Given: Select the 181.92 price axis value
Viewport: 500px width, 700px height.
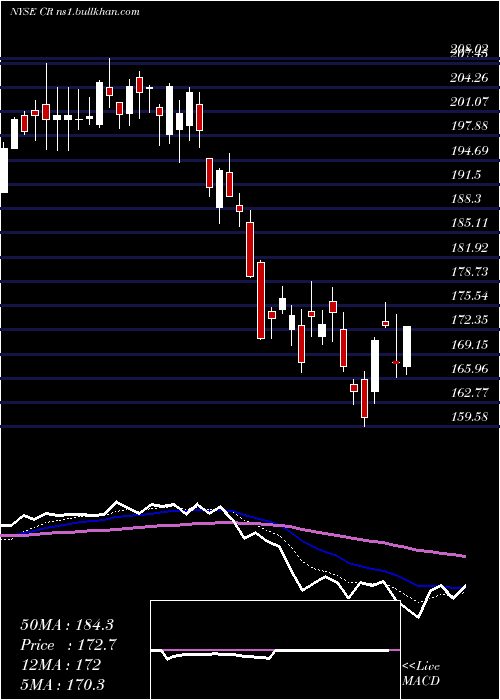Looking at the screenshot, I should 469,247.
